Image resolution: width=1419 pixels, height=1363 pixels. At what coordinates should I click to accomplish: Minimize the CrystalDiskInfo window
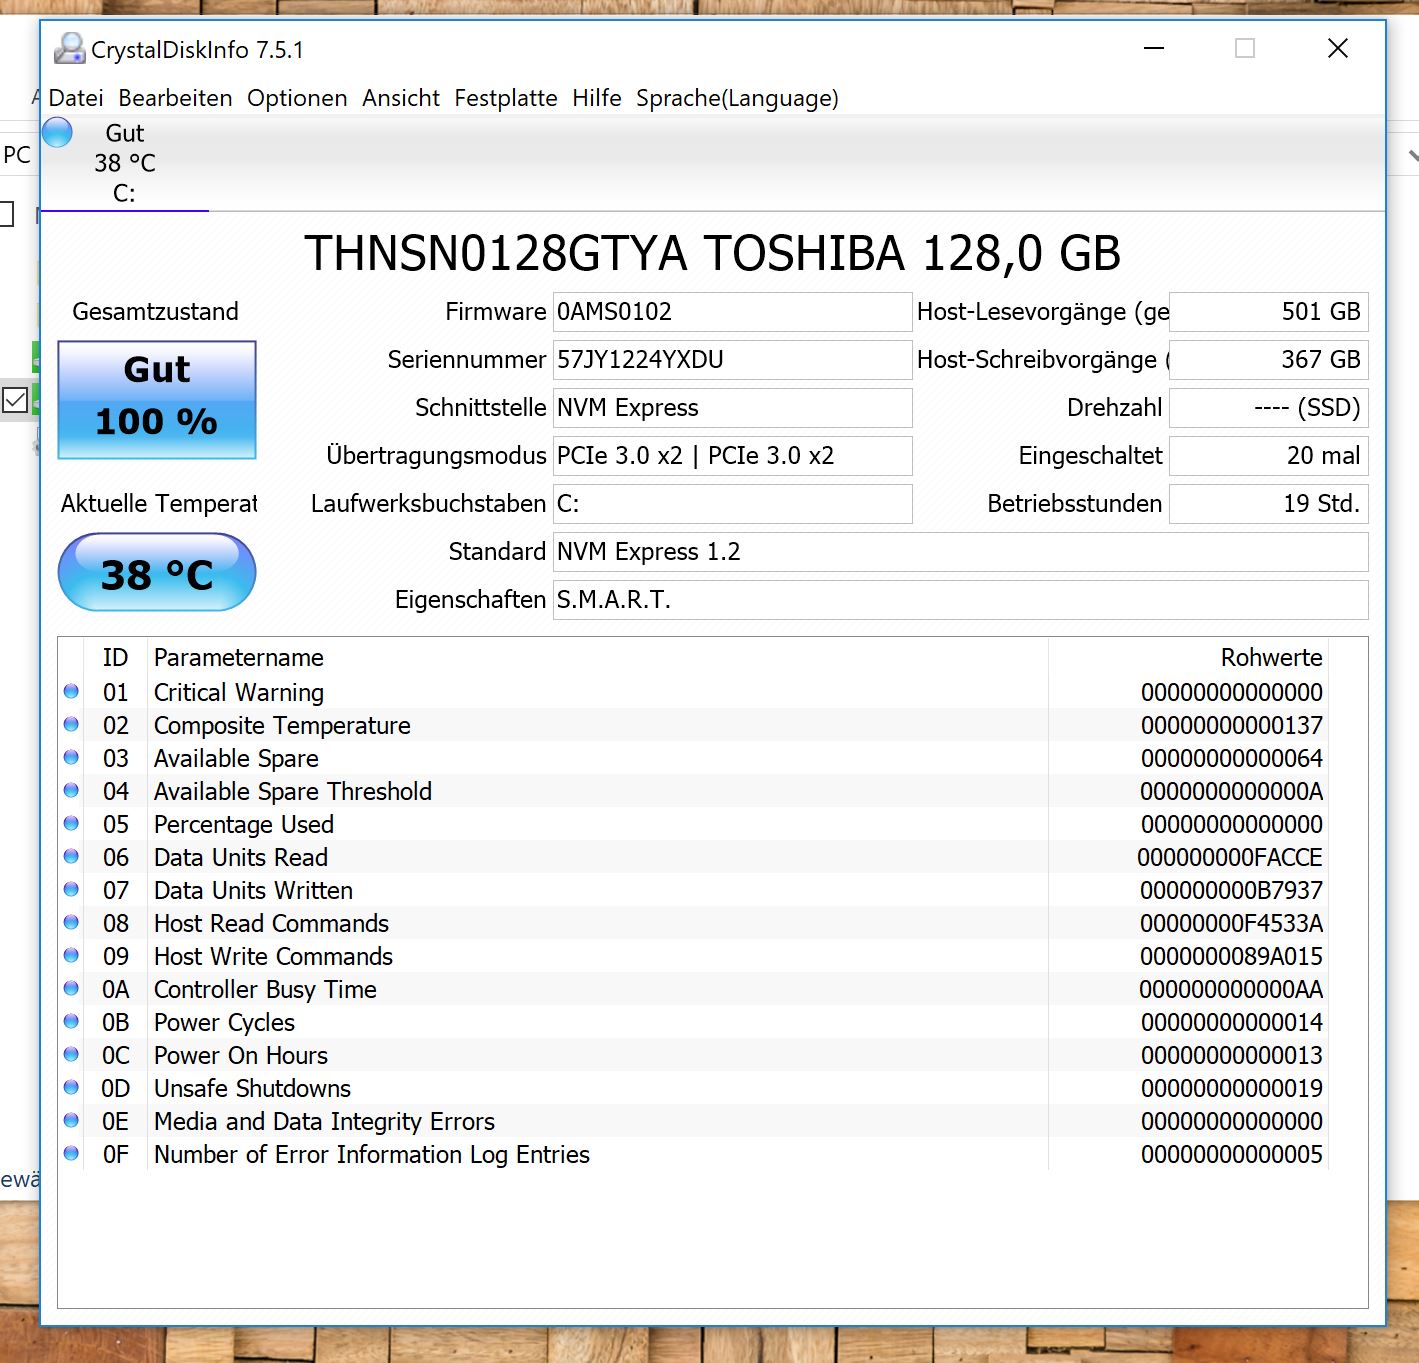pos(1154,48)
